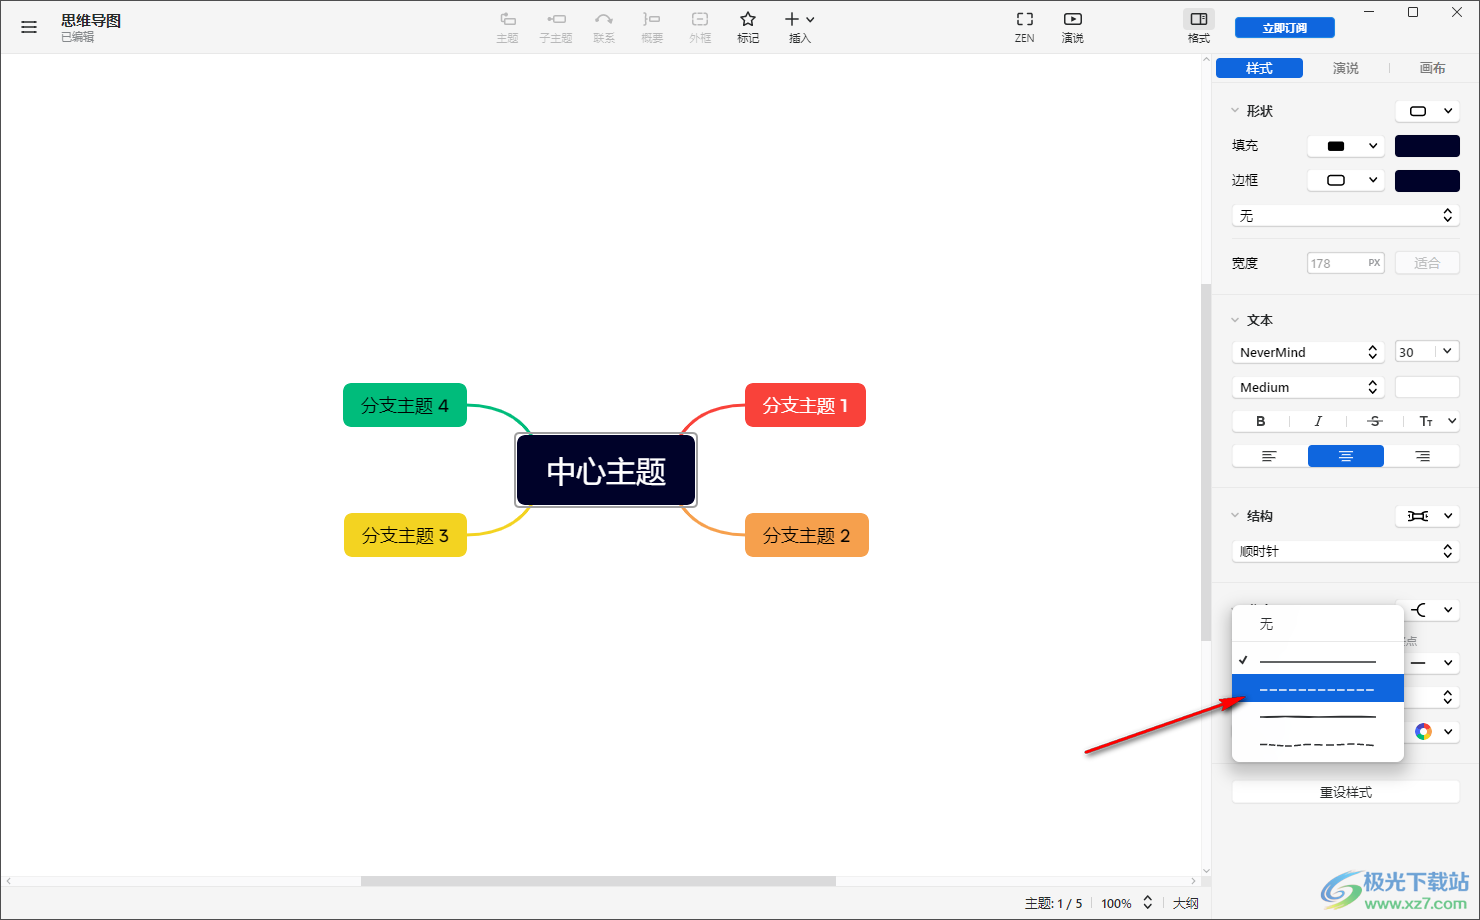
Task: Open the hamburger main menu
Action: [29, 27]
